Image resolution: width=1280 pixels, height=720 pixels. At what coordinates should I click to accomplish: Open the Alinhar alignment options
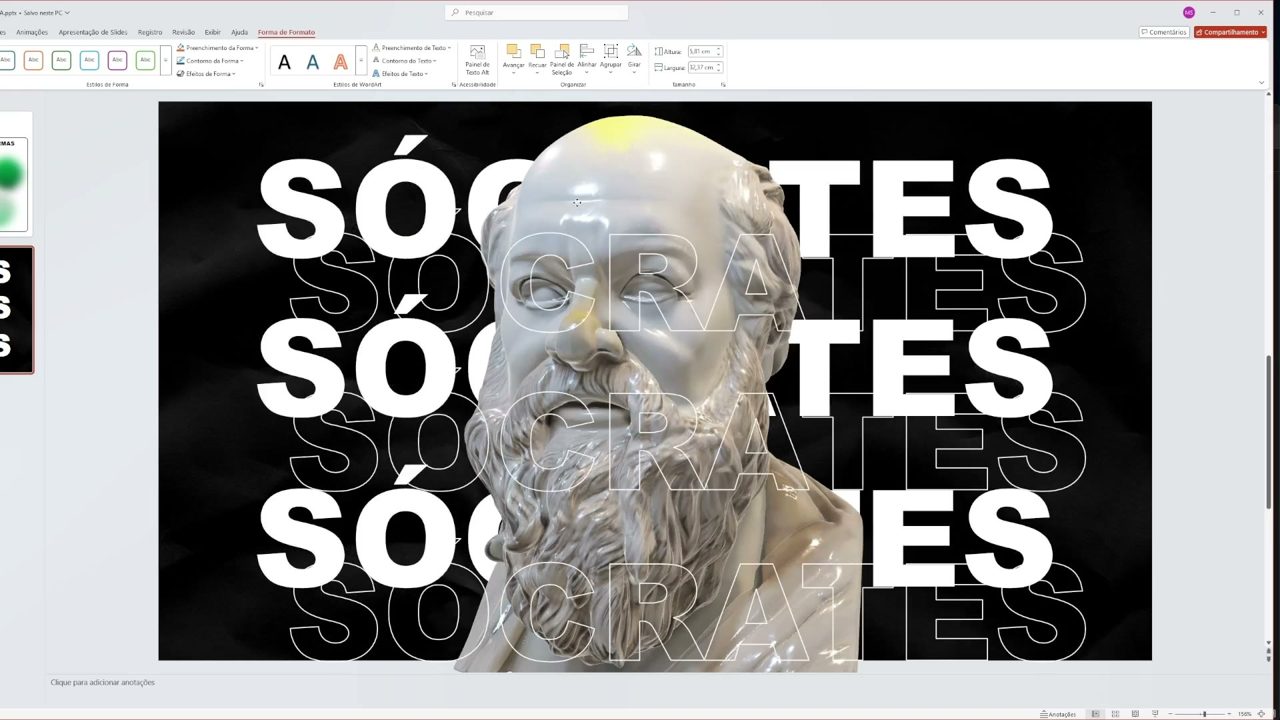(x=587, y=59)
